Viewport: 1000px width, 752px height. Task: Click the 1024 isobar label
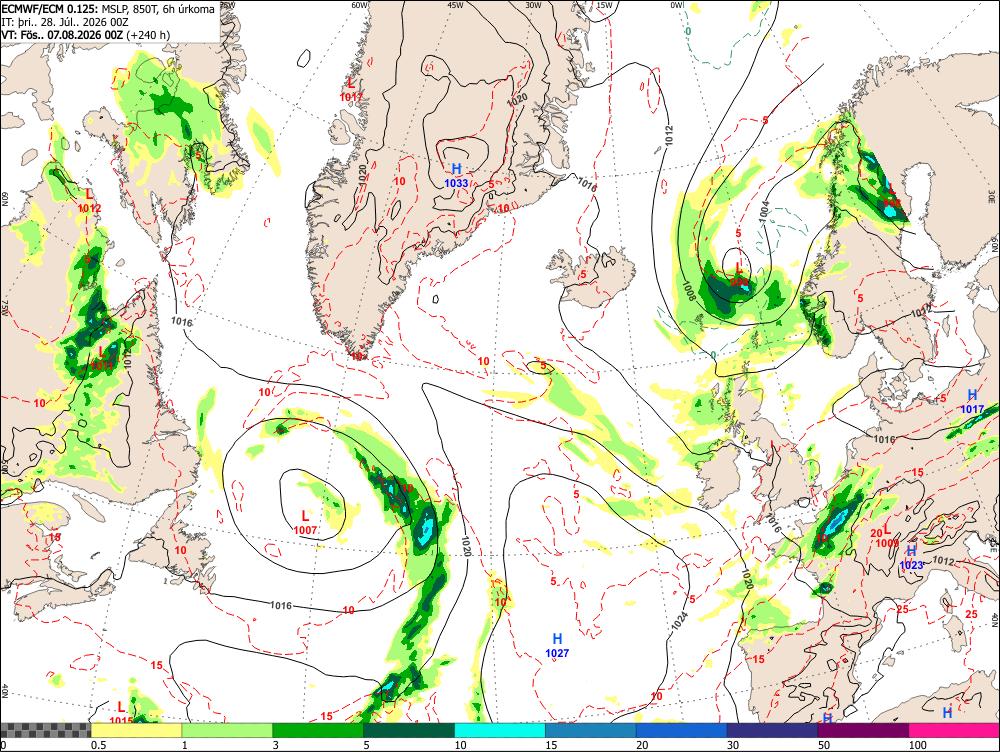[x=680, y=621]
